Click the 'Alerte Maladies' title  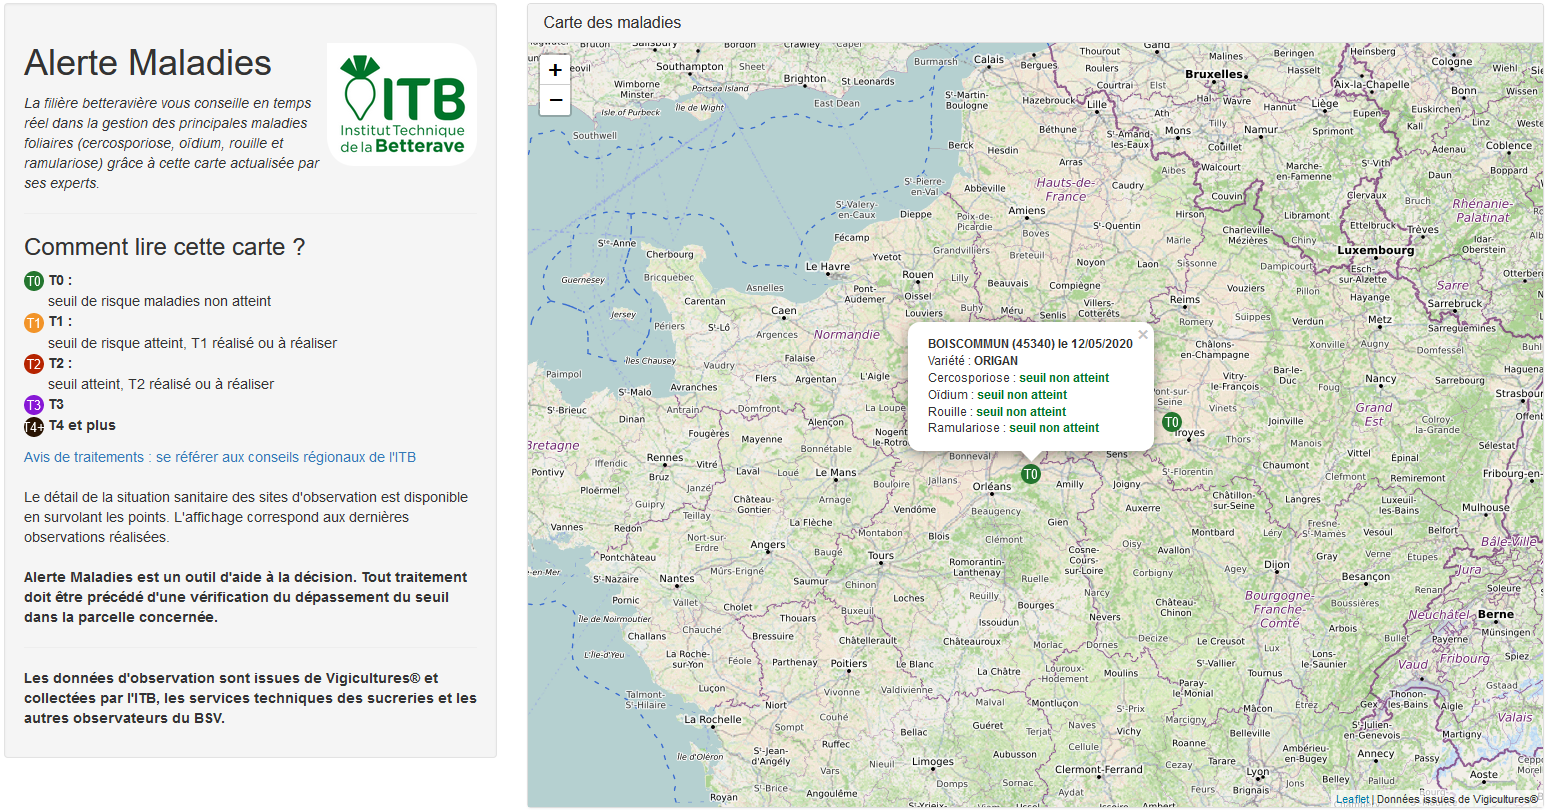[x=148, y=63]
